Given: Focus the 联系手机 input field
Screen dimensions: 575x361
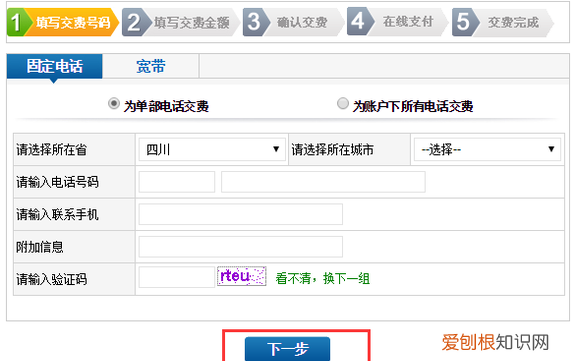Looking at the screenshot, I should pos(241,214).
